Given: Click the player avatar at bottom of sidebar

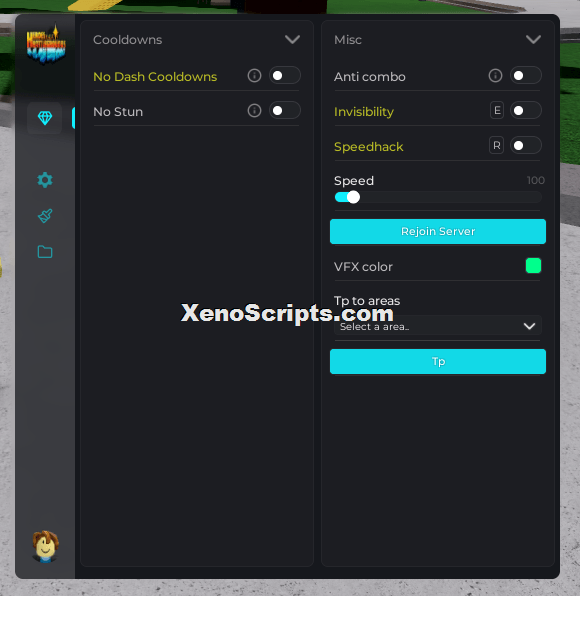Looking at the screenshot, I should point(46,546).
